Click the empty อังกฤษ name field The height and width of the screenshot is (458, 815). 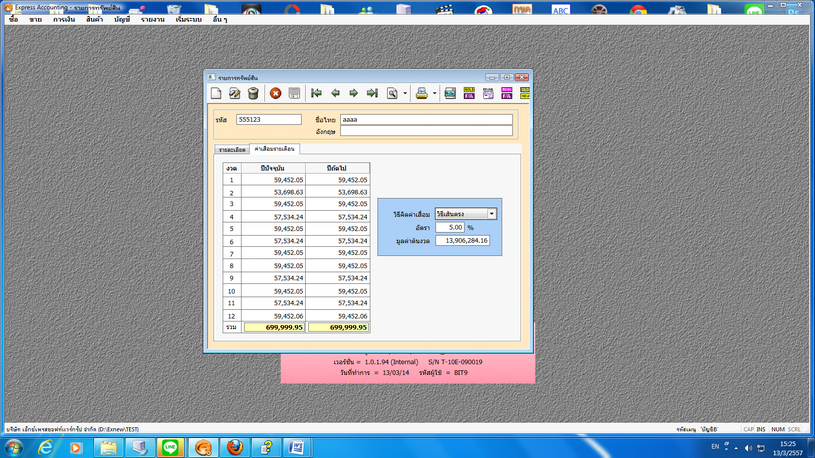pos(426,131)
